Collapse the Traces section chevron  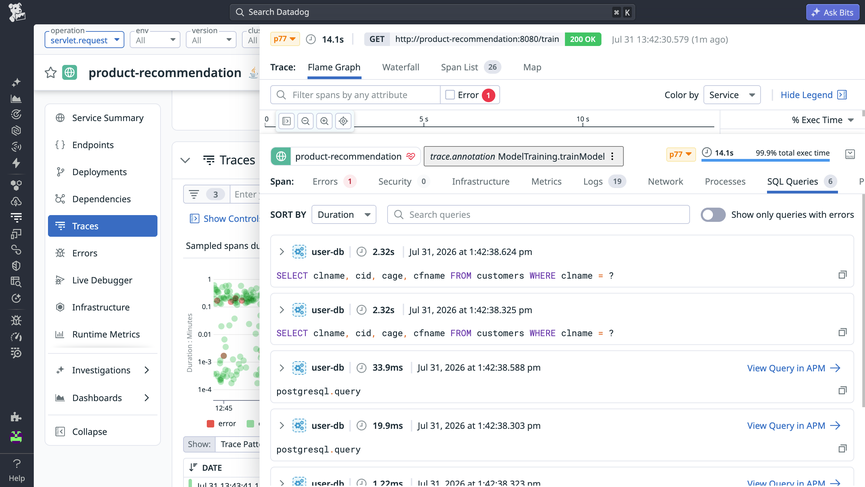(185, 160)
